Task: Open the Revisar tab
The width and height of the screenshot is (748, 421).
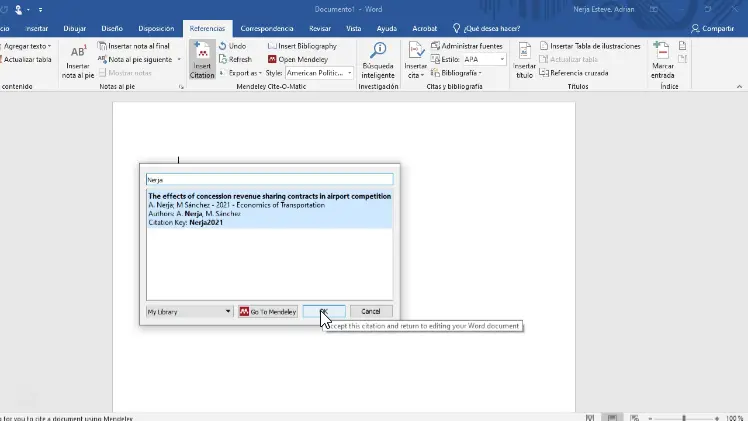Action: pos(320,29)
